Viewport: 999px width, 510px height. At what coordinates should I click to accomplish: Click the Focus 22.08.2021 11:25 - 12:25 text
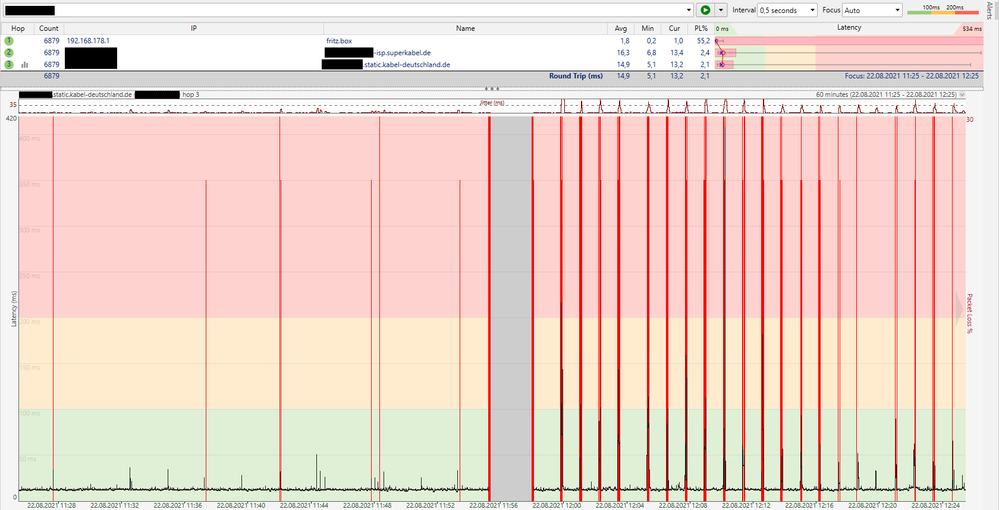pyautogui.click(x=912, y=76)
